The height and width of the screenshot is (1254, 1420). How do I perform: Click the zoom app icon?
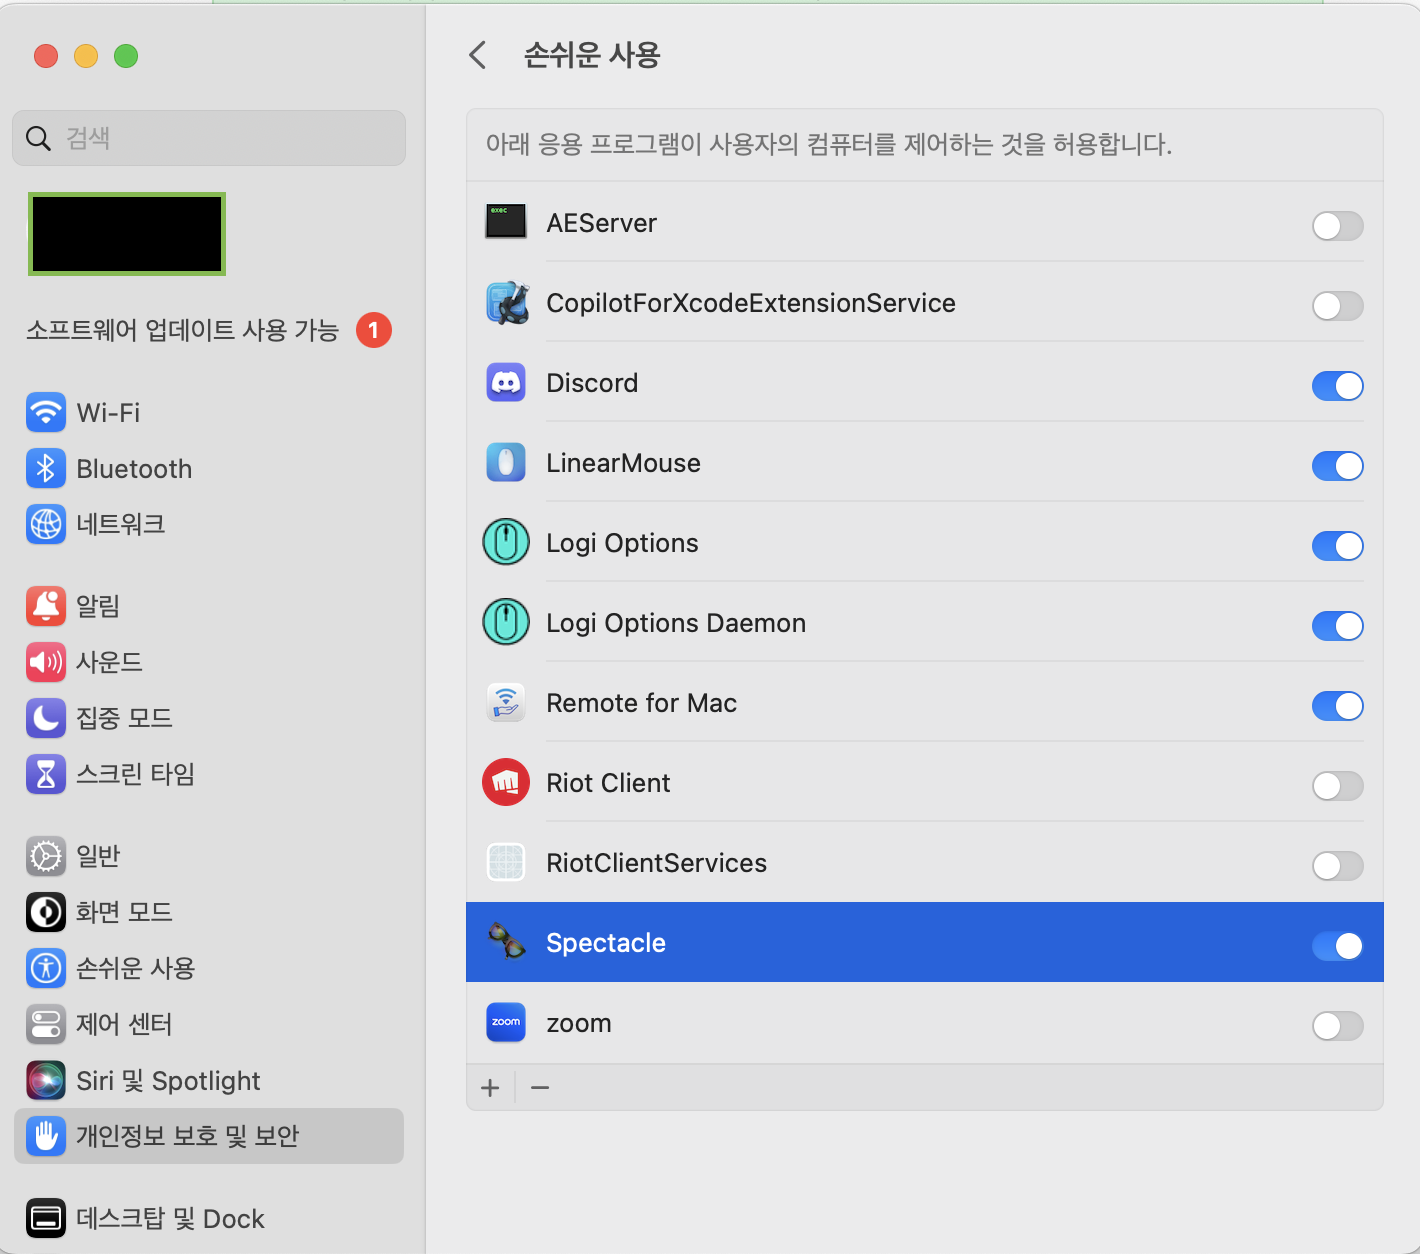[506, 1022]
